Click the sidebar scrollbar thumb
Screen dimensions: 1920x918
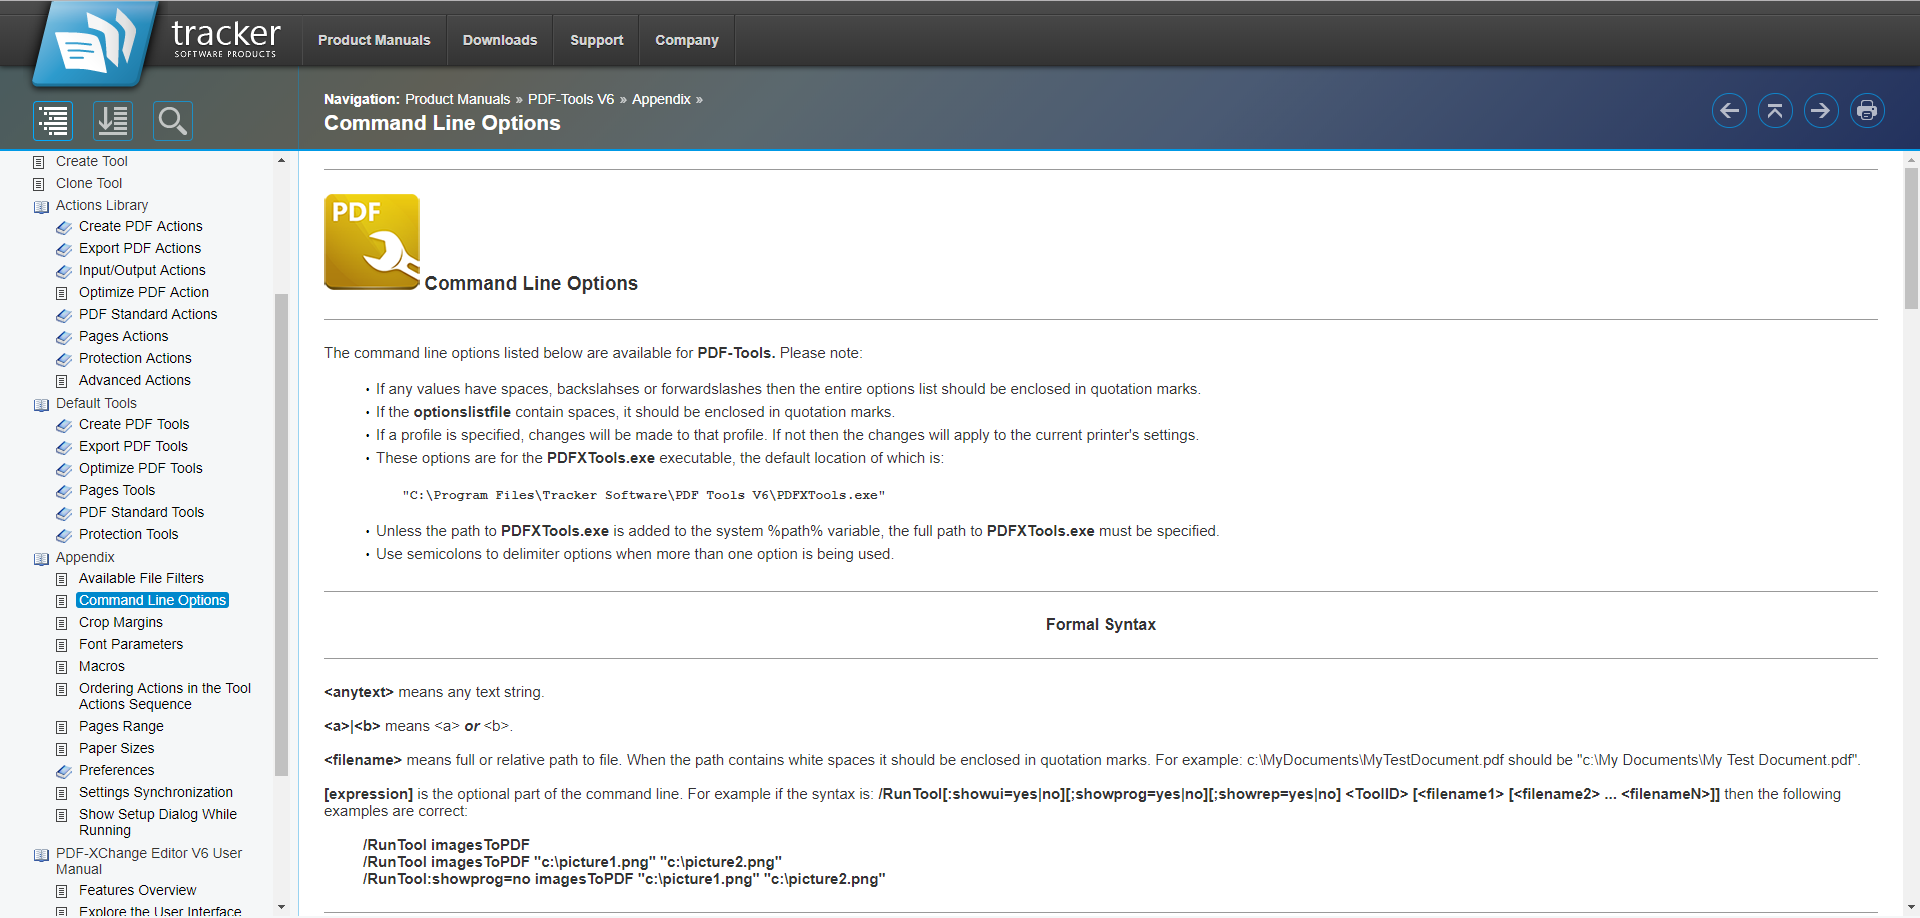tap(281, 534)
